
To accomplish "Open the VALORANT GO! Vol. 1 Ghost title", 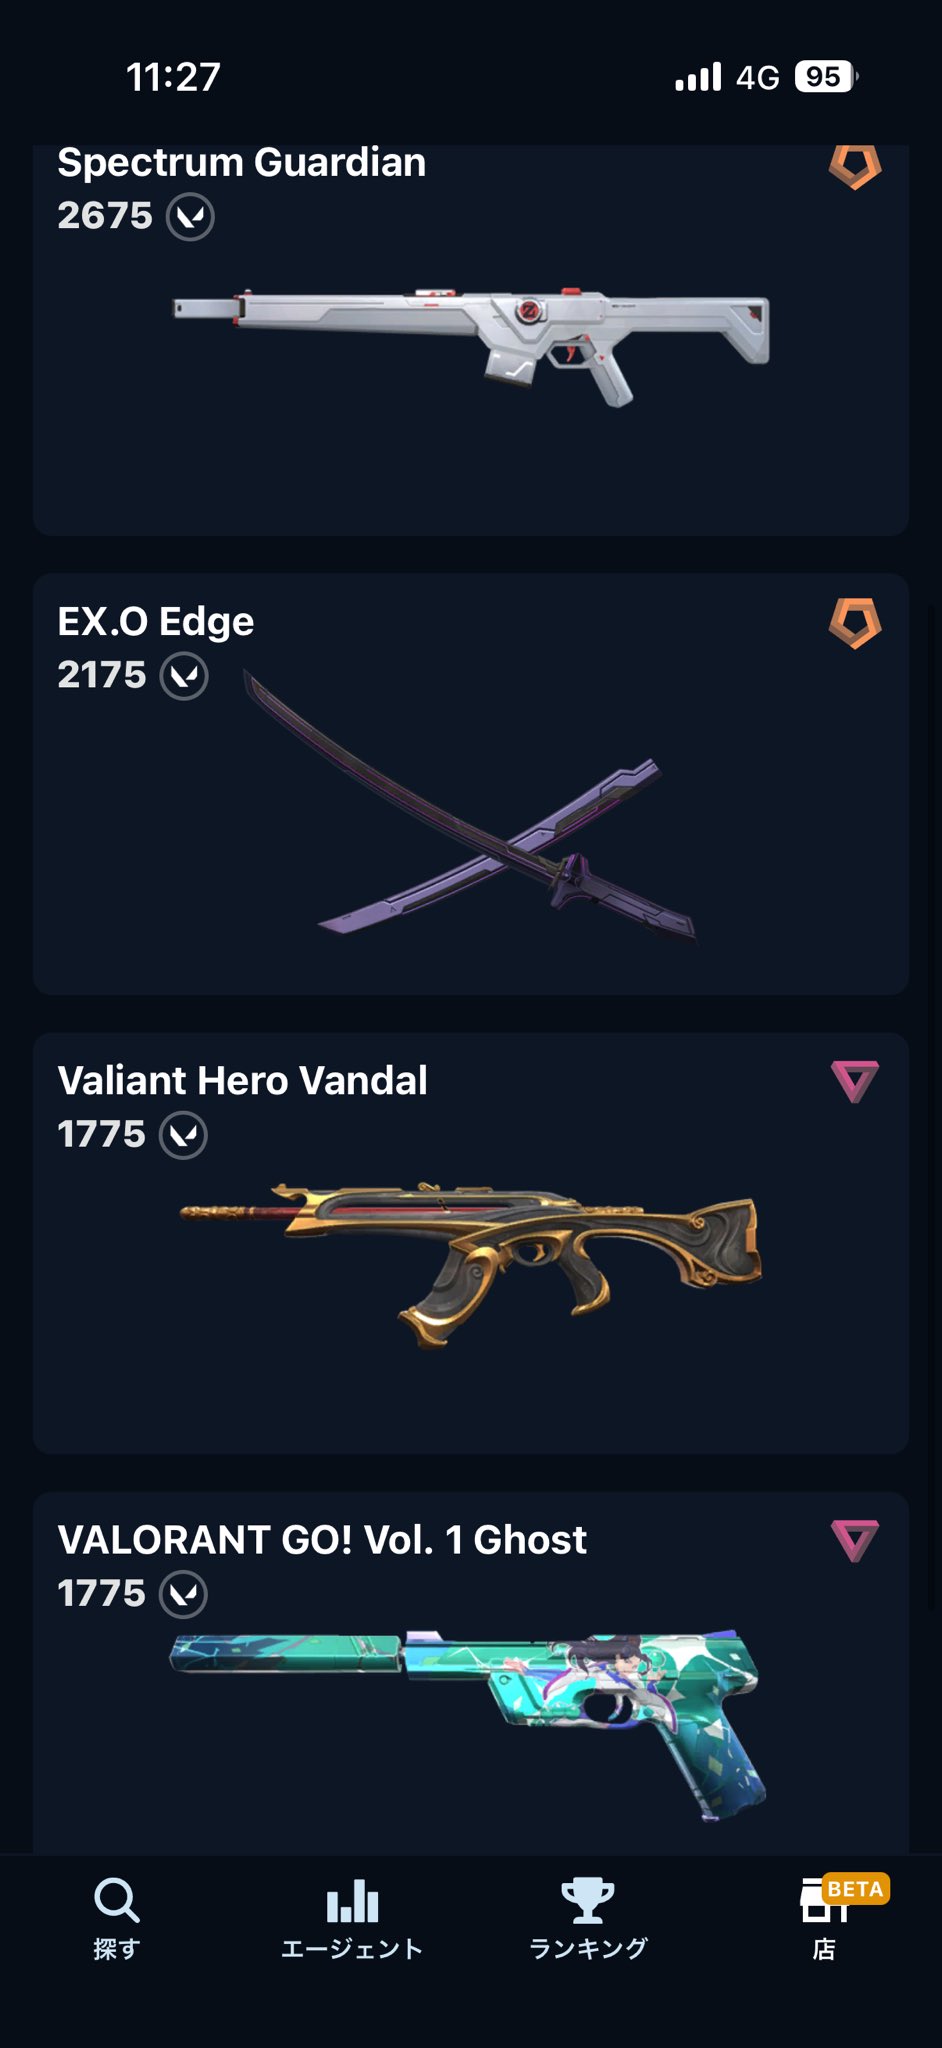I will 322,1540.
